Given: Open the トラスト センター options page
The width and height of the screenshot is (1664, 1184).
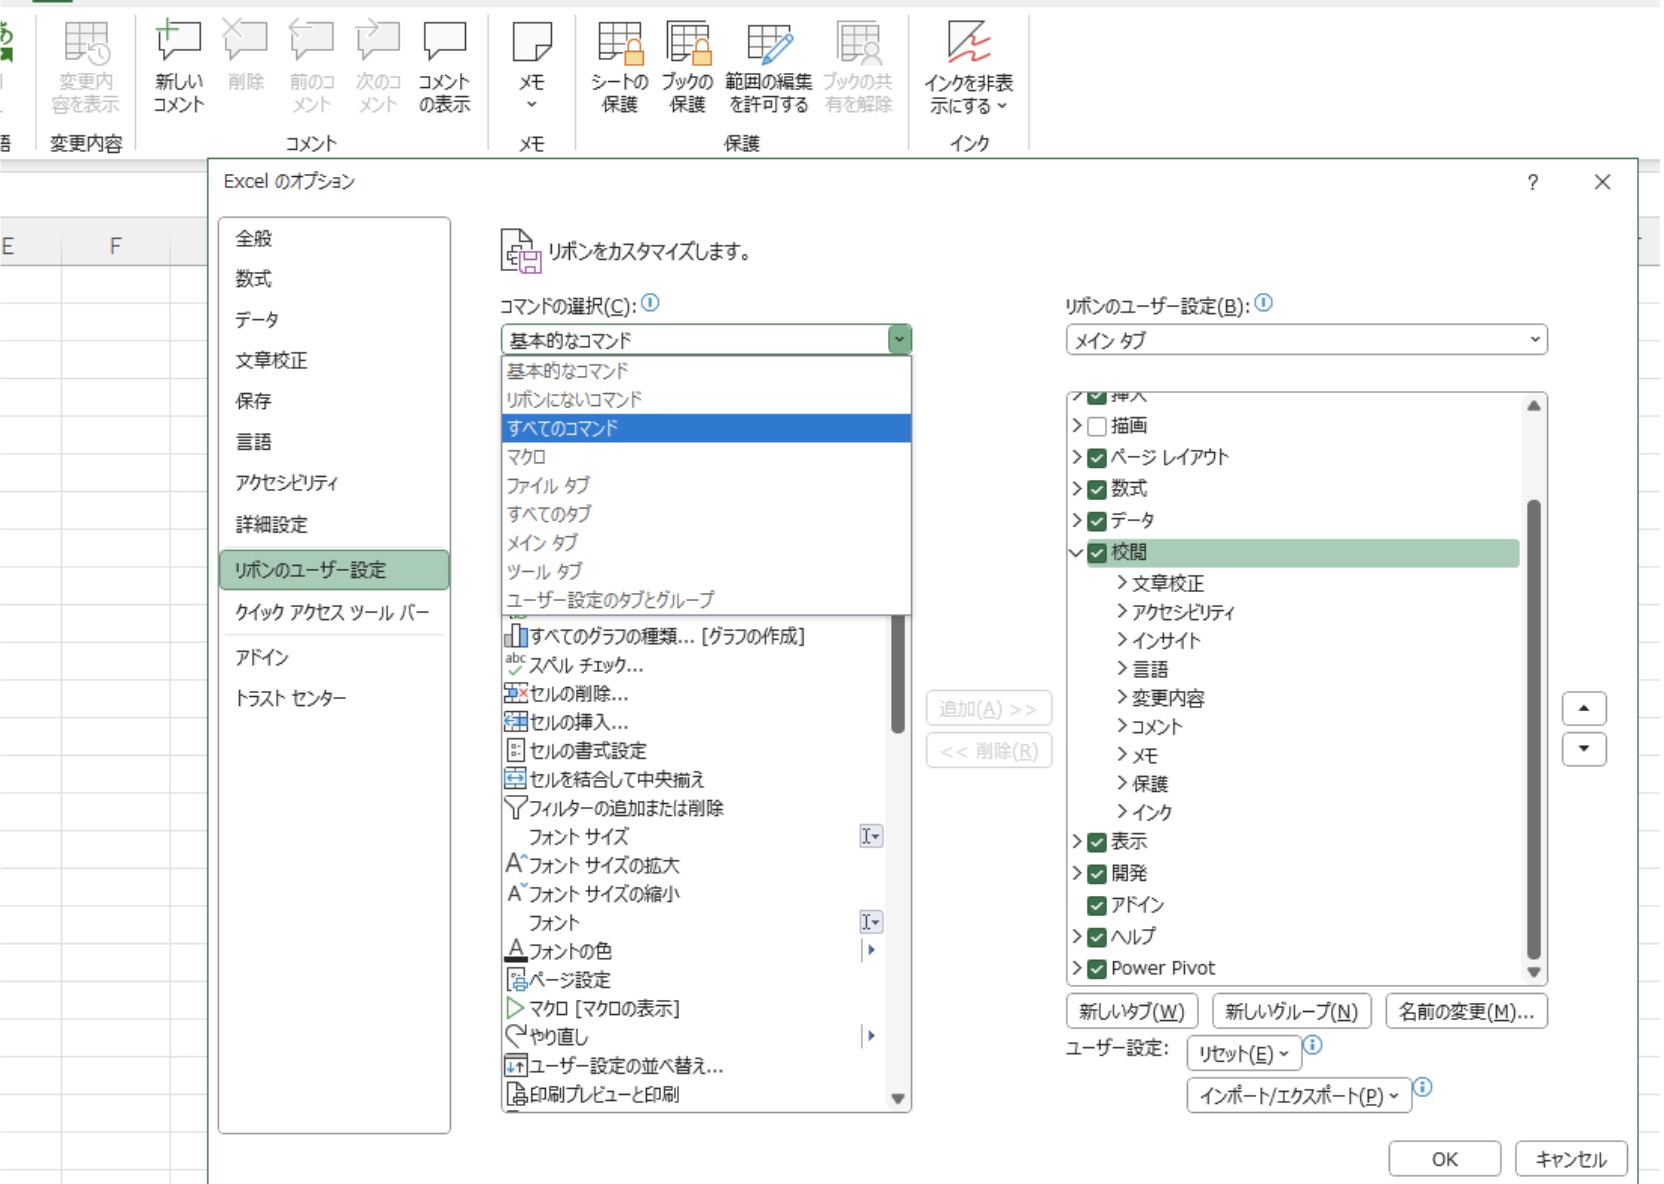Looking at the screenshot, I should click(x=333, y=698).
